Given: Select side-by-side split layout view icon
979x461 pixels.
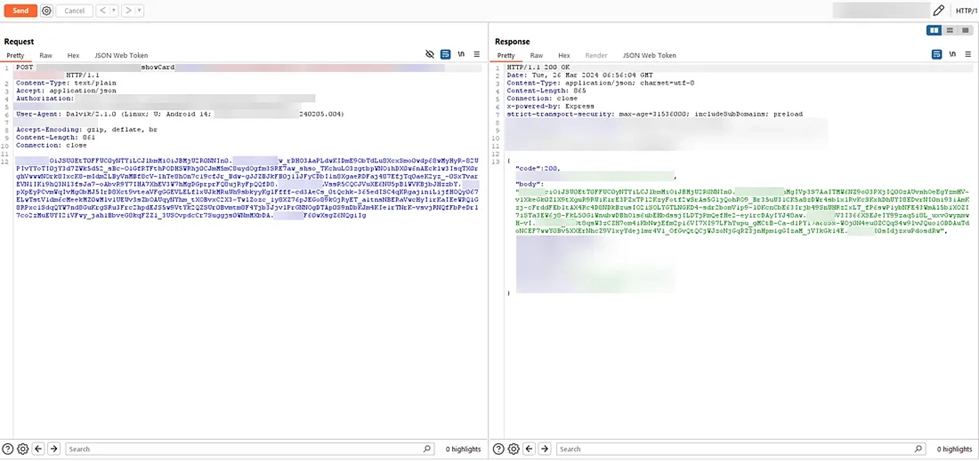Looking at the screenshot, I should point(934,30).
